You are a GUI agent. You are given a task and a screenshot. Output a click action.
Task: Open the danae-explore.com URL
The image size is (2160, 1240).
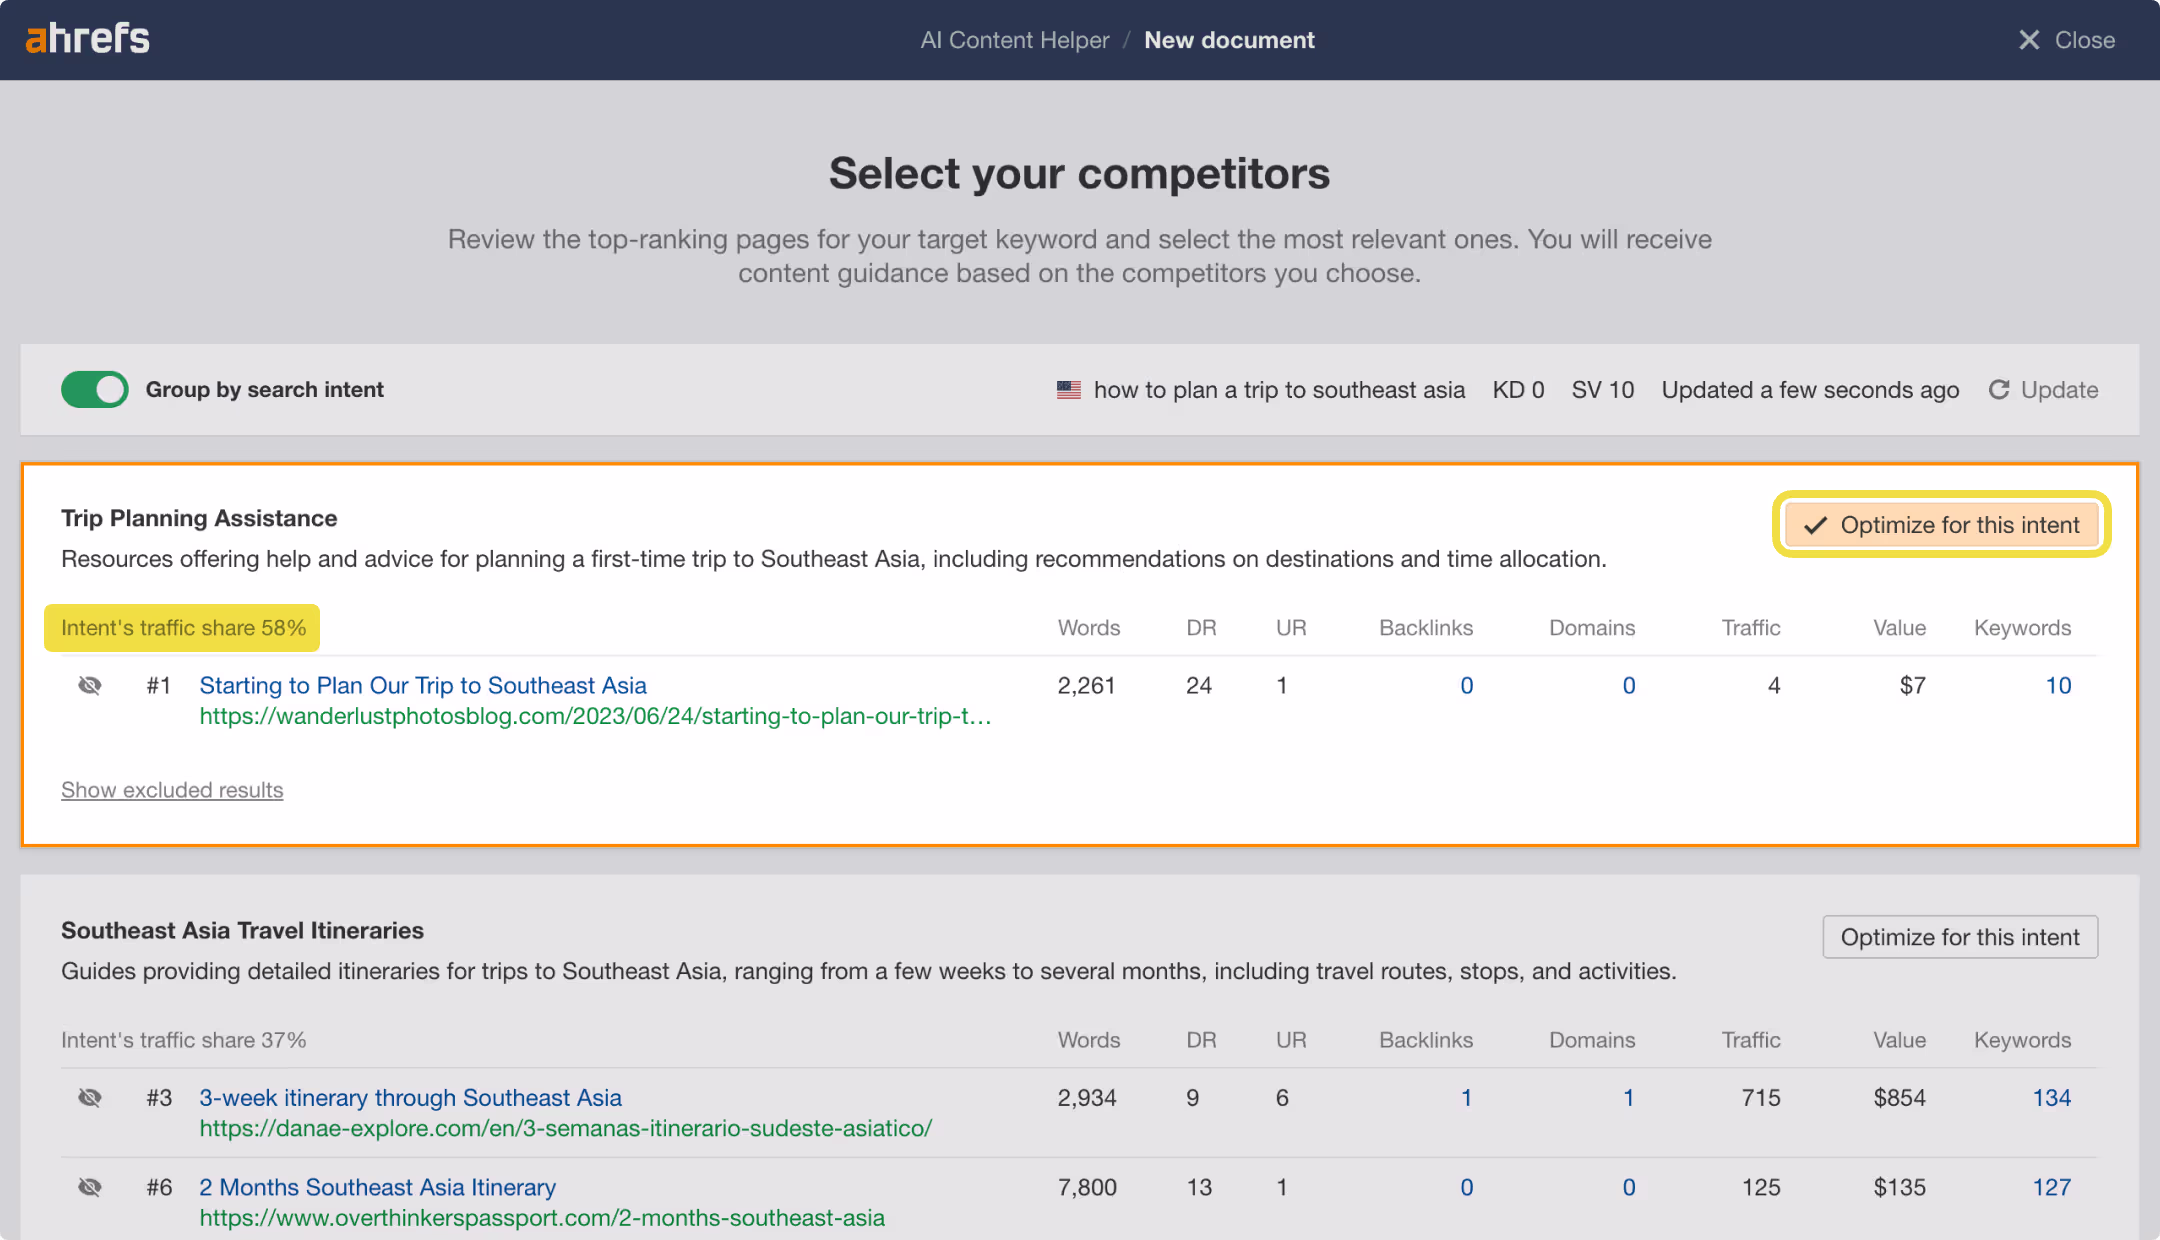[x=565, y=1128]
